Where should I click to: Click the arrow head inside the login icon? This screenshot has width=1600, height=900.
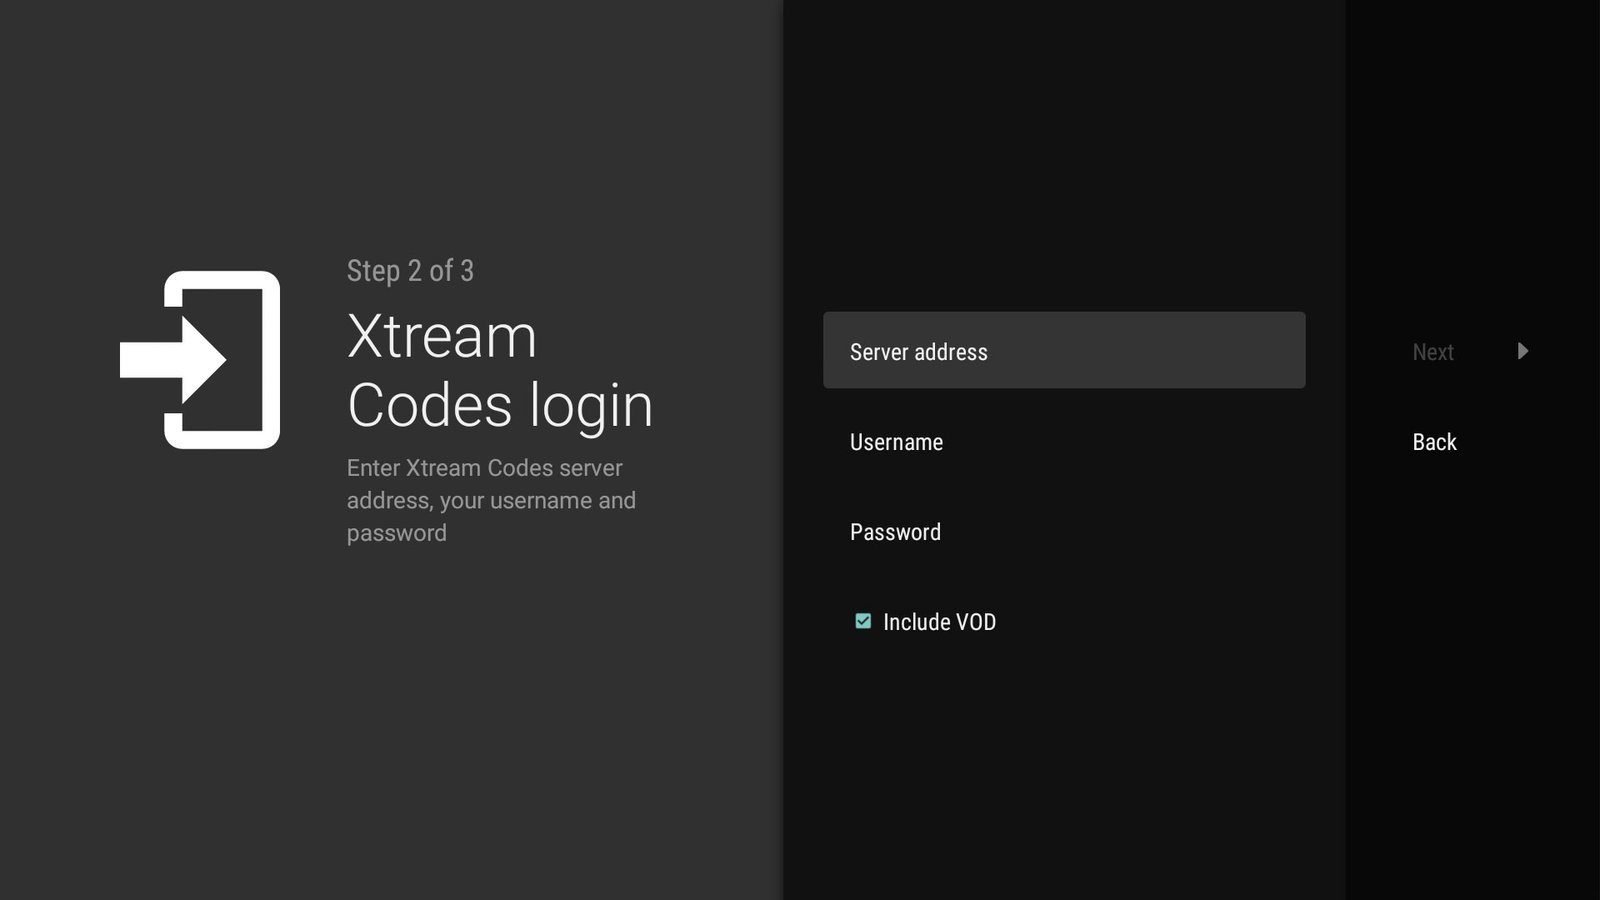[205, 360]
